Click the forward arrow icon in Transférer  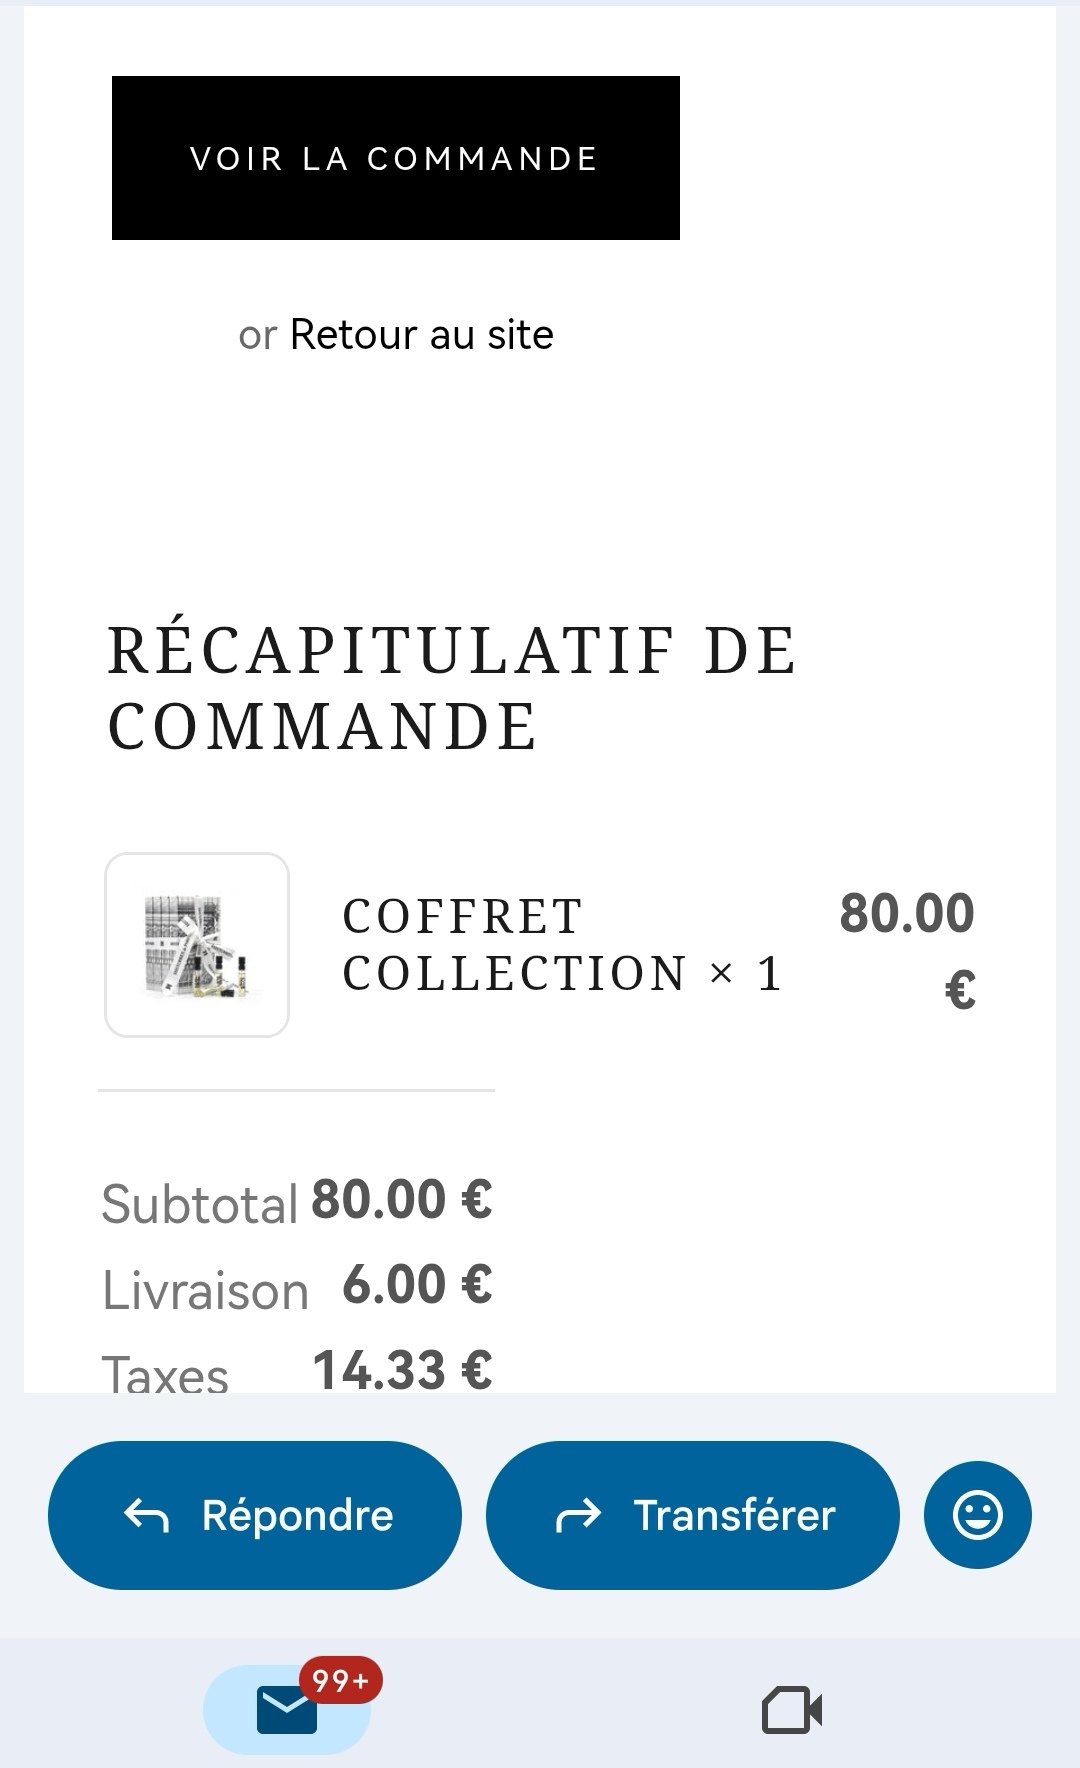tap(578, 1516)
